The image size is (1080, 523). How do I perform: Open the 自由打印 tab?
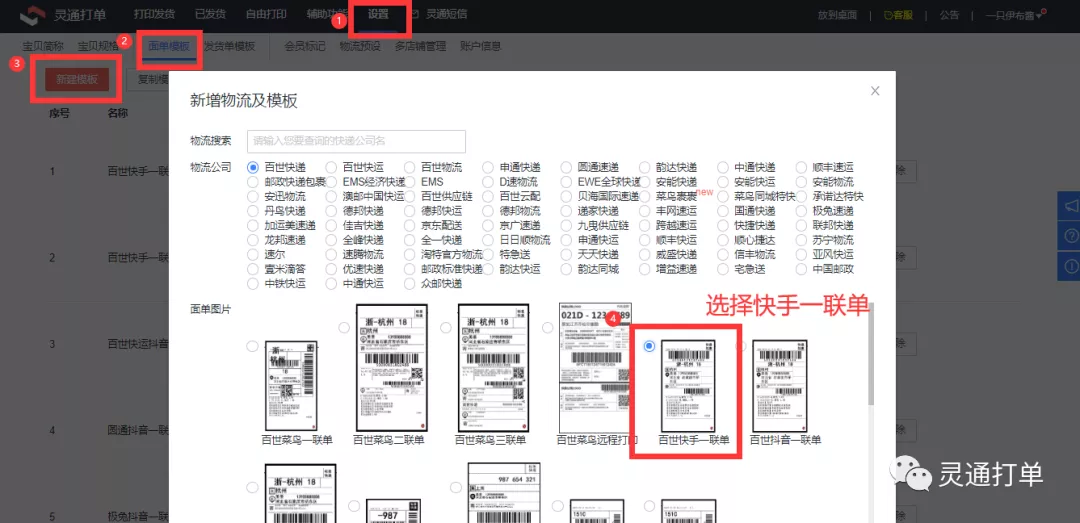point(266,14)
